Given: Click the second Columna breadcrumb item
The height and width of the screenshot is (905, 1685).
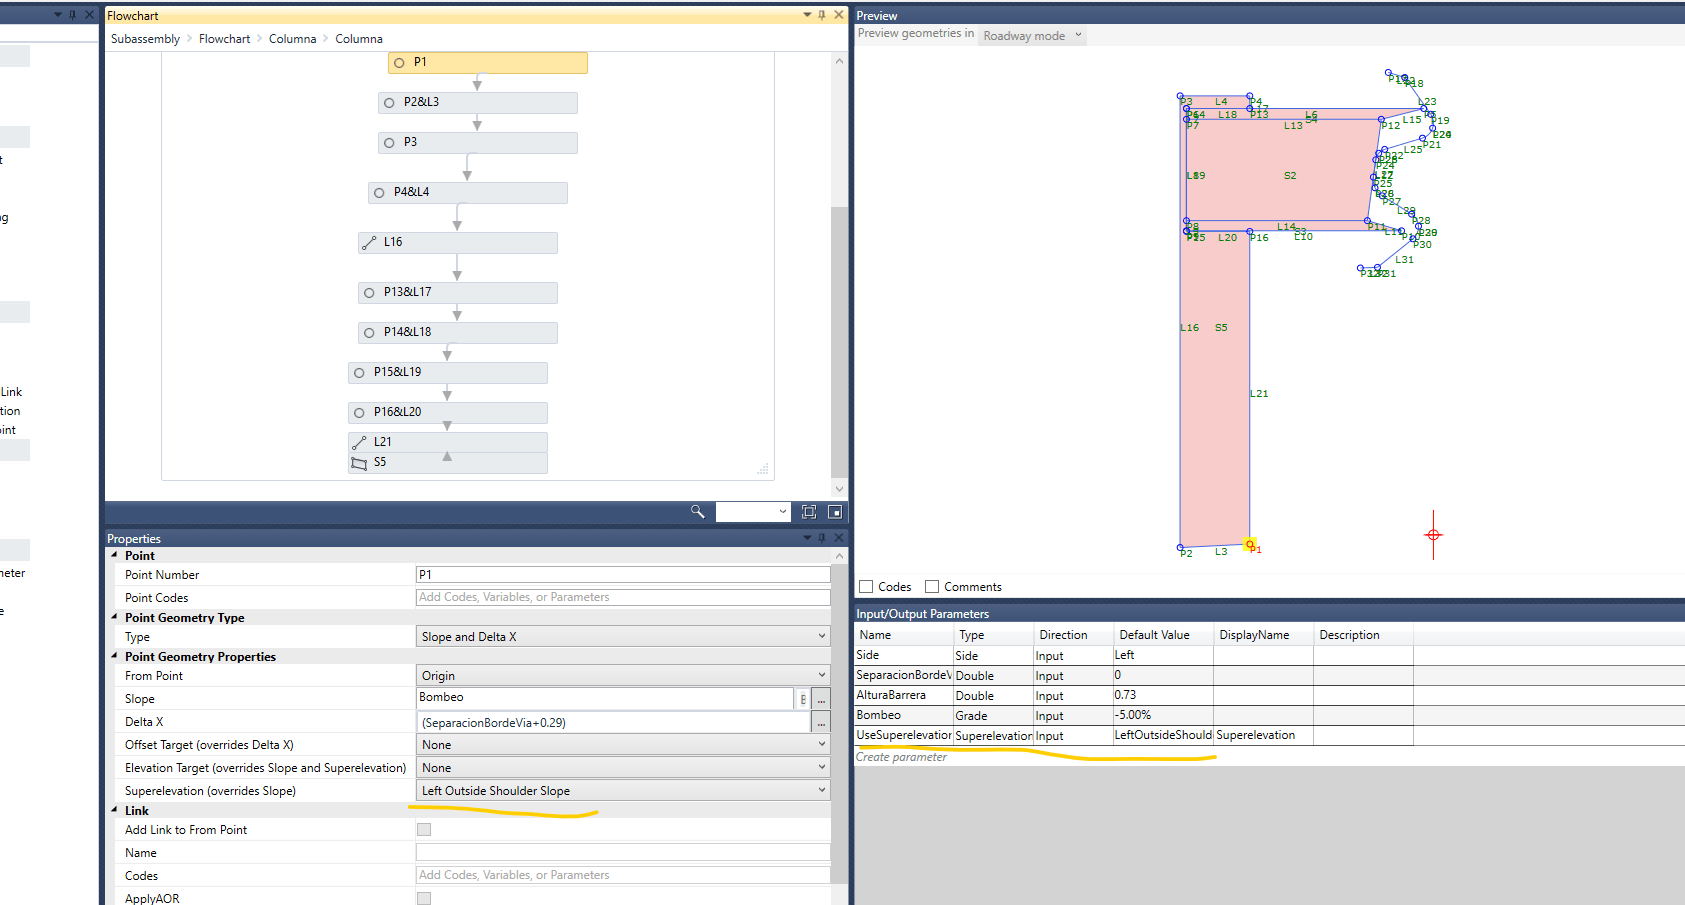Looking at the screenshot, I should click(358, 38).
